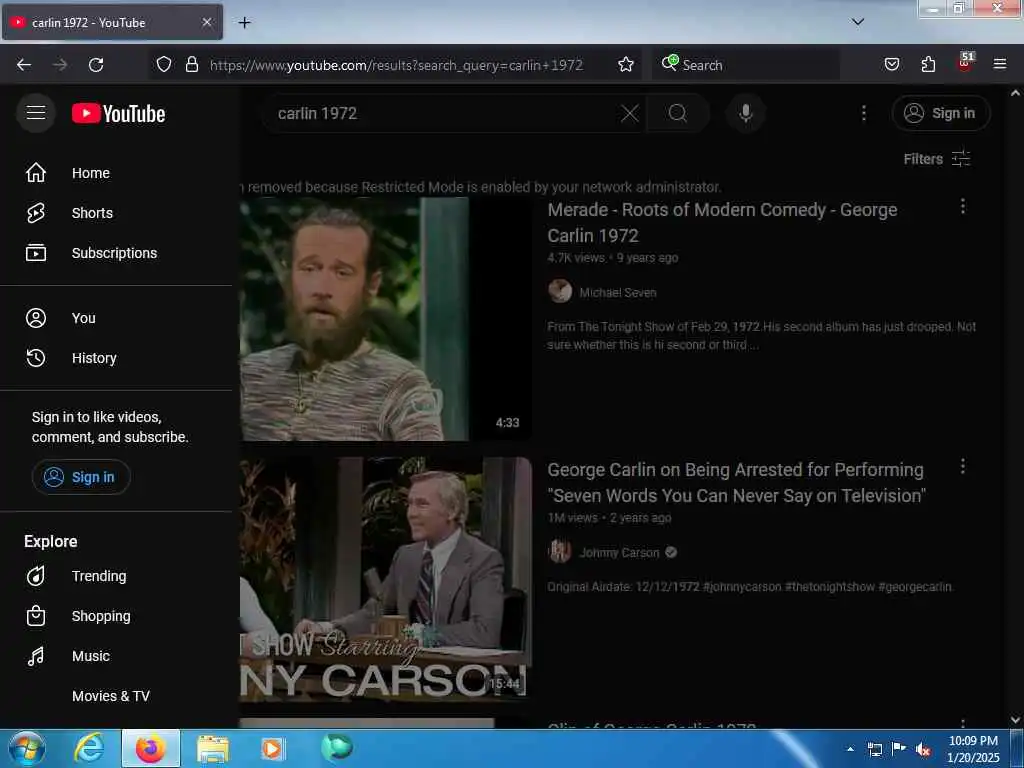Expand the list all tabs chevron
The height and width of the screenshot is (768, 1024).
coord(858,22)
